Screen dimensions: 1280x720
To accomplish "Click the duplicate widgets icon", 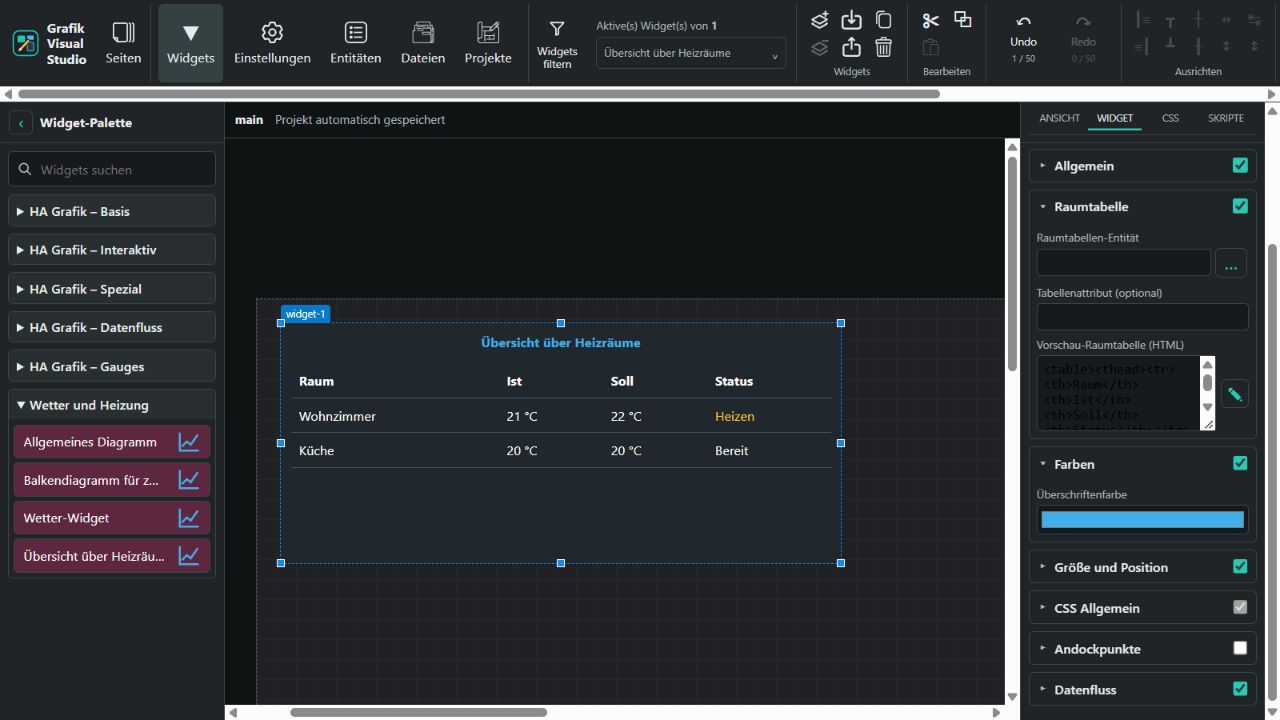I will 883,20.
